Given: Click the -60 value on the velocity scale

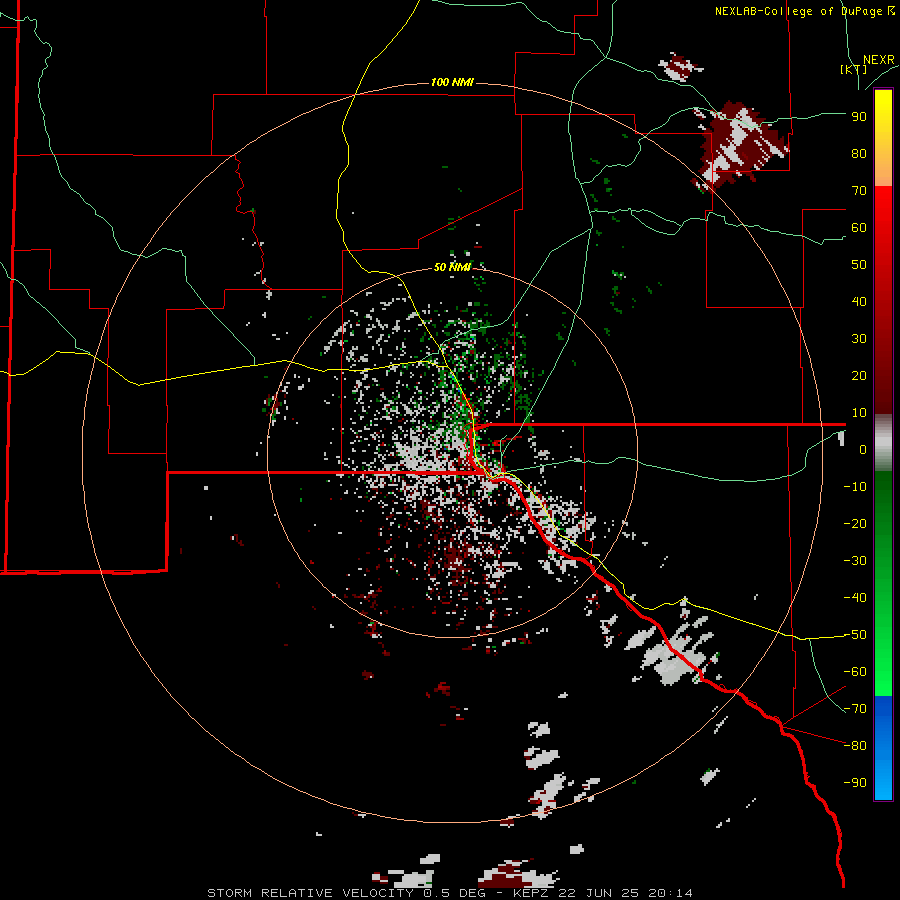Looking at the screenshot, I should [x=855, y=672].
